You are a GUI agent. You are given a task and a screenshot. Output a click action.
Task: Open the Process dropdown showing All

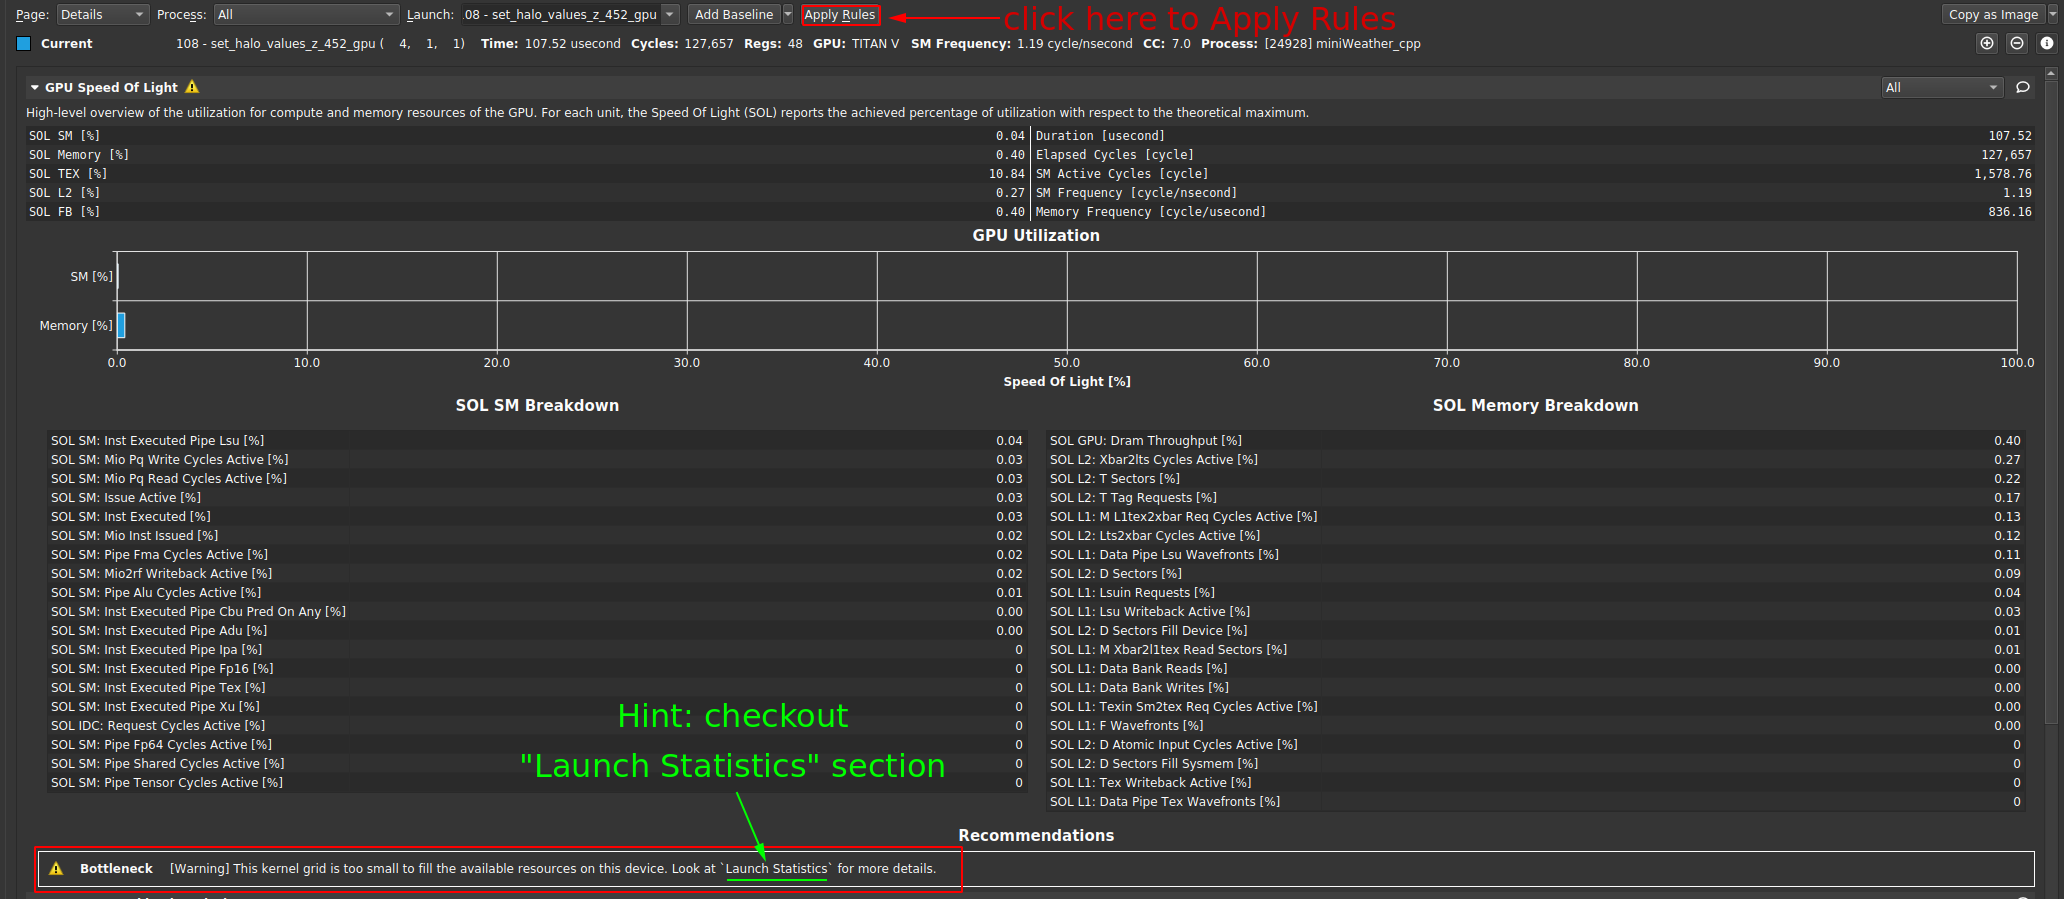click(x=306, y=15)
